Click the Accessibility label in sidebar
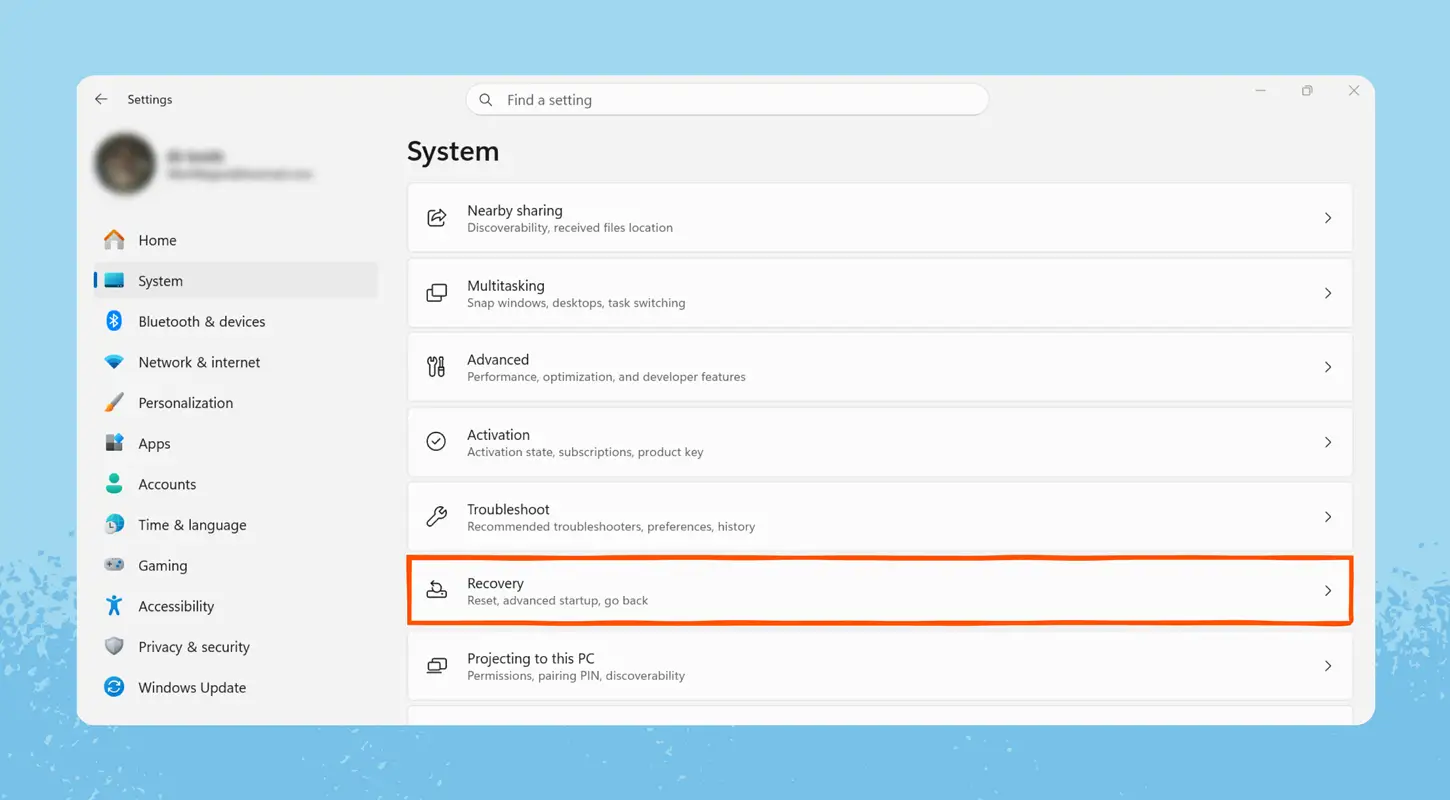 pyautogui.click(x=176, y=606)
